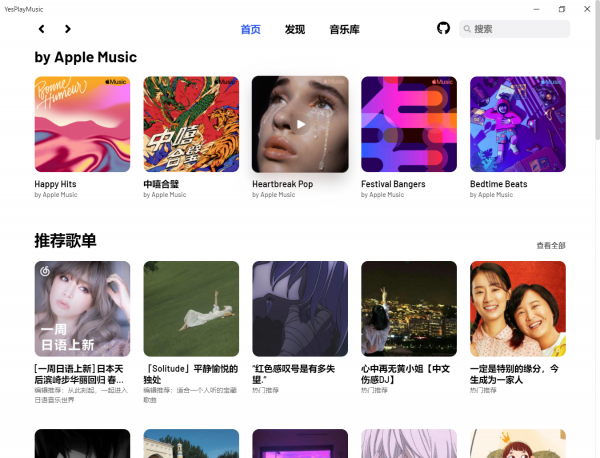Click the Bedtime Beats title

tap(499, 184)
